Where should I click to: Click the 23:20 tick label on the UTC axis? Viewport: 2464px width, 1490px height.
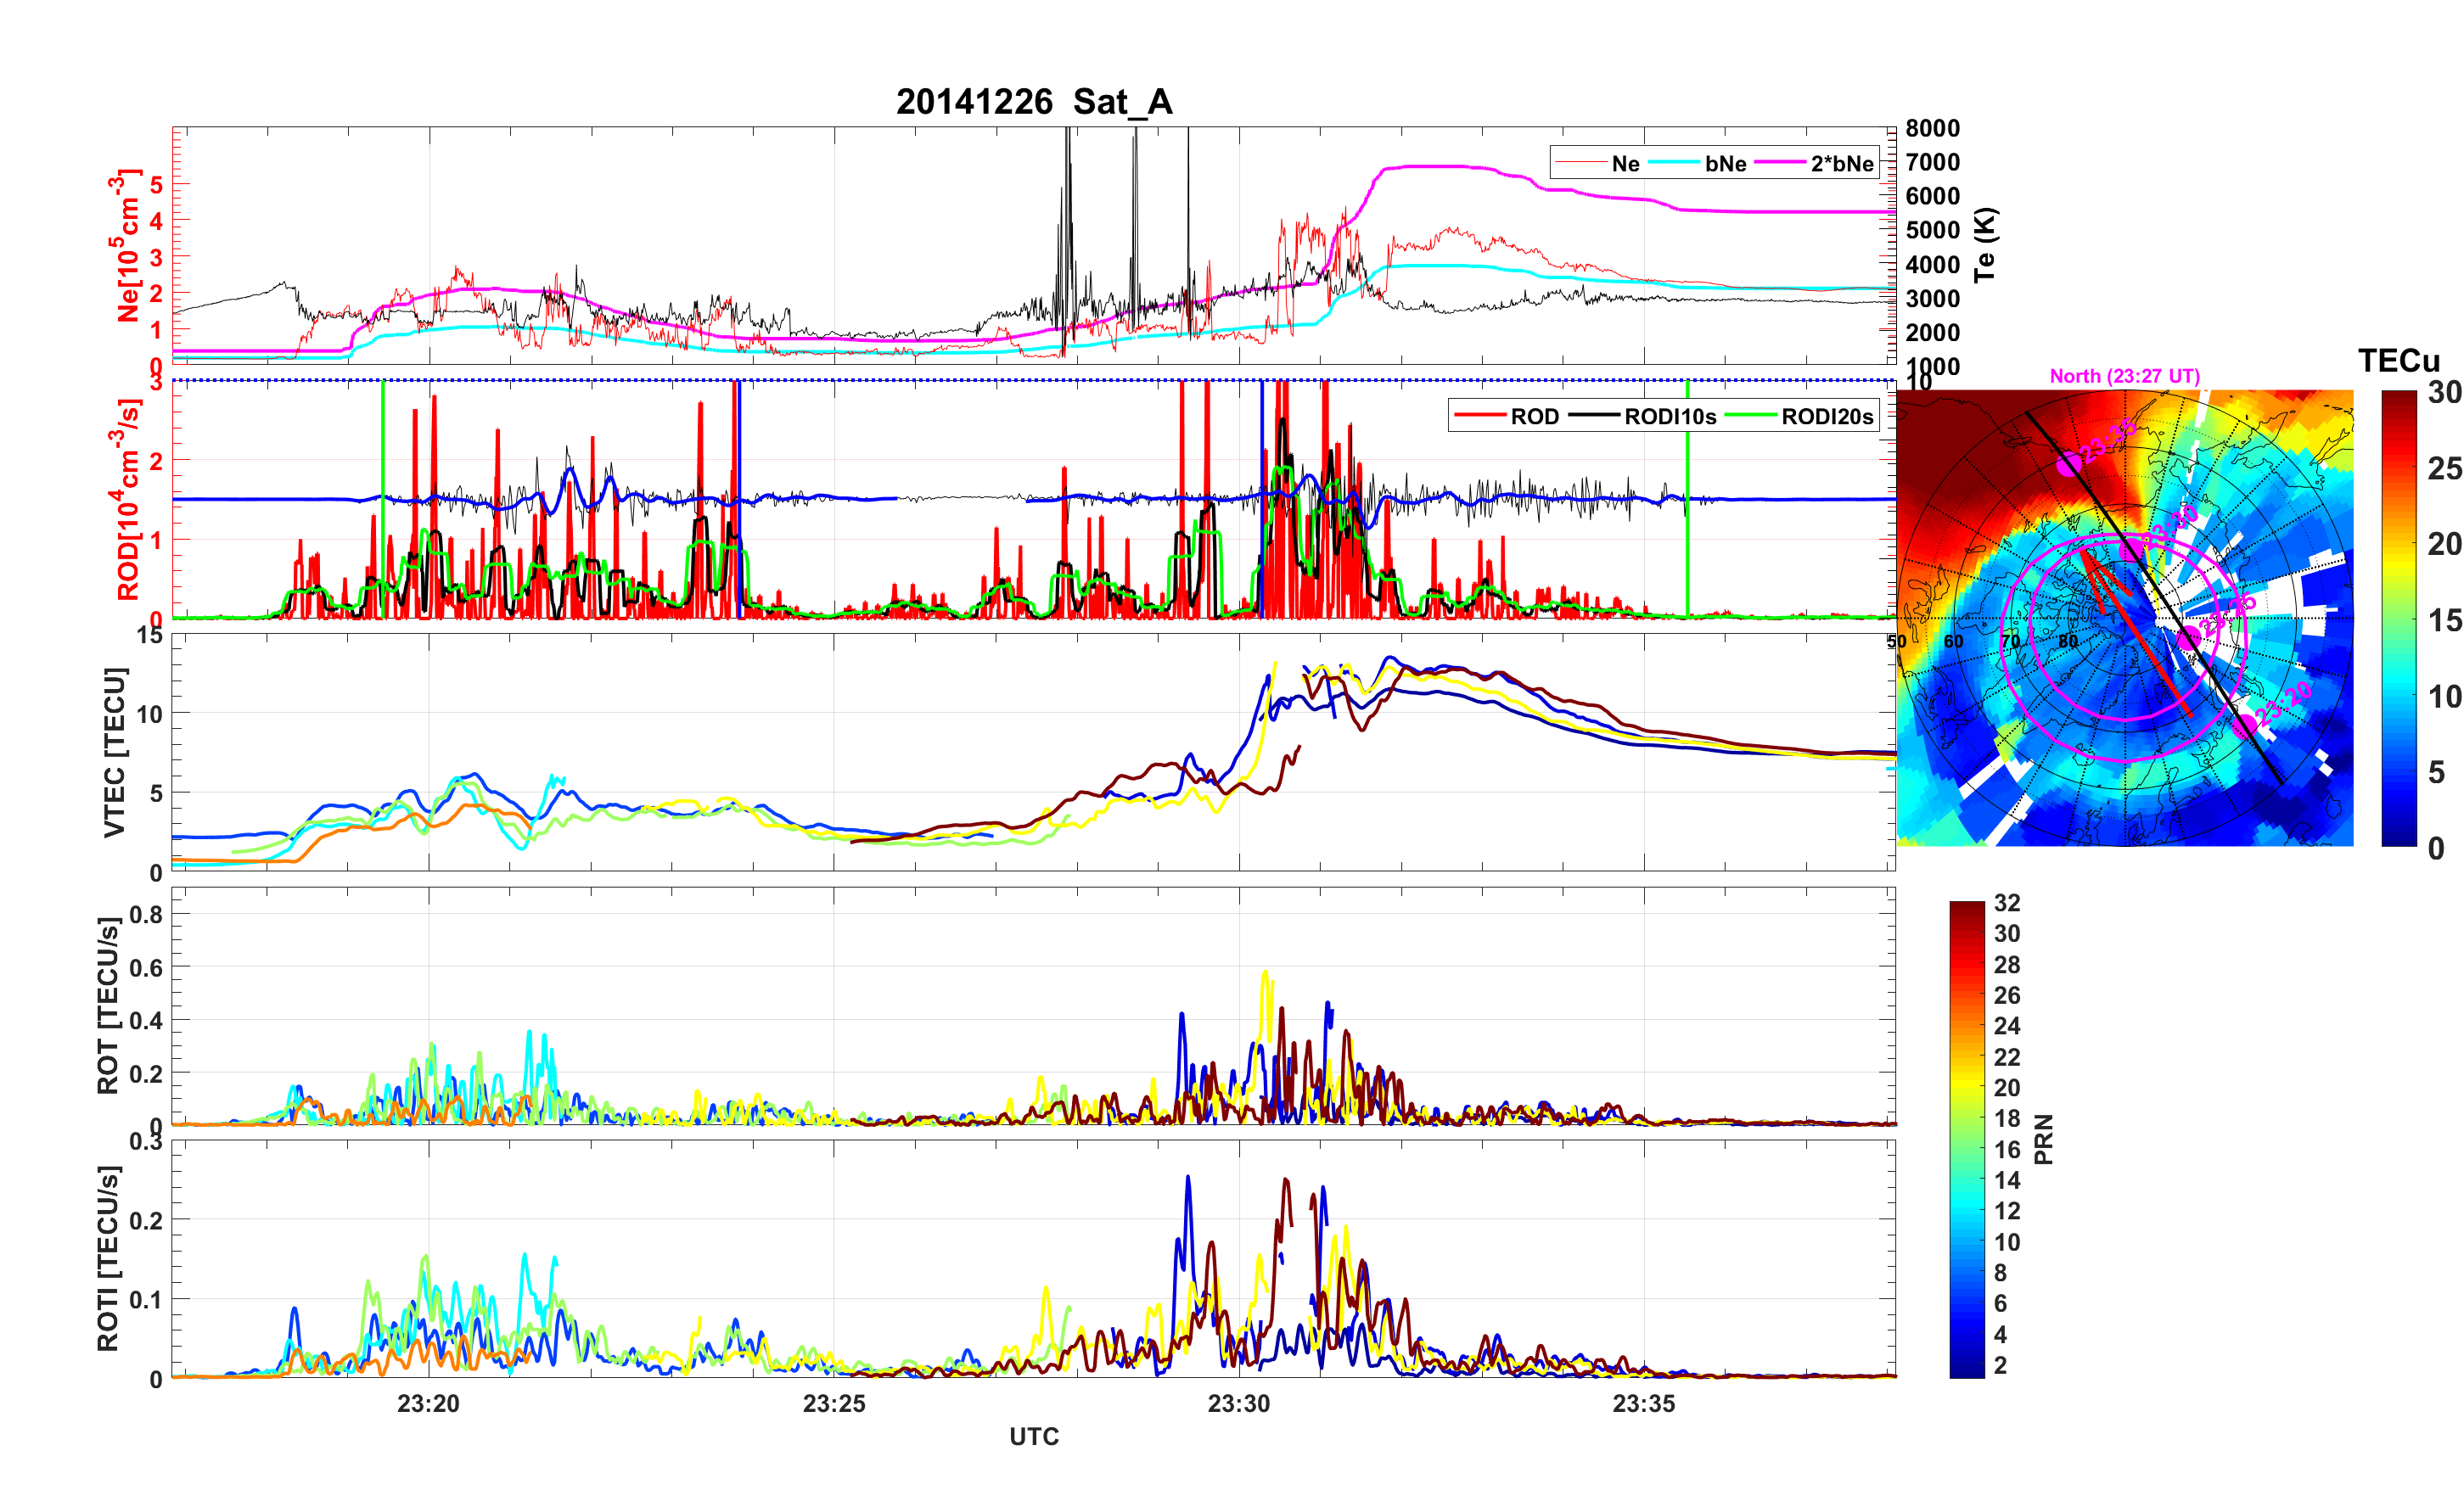click(428, 1404)
